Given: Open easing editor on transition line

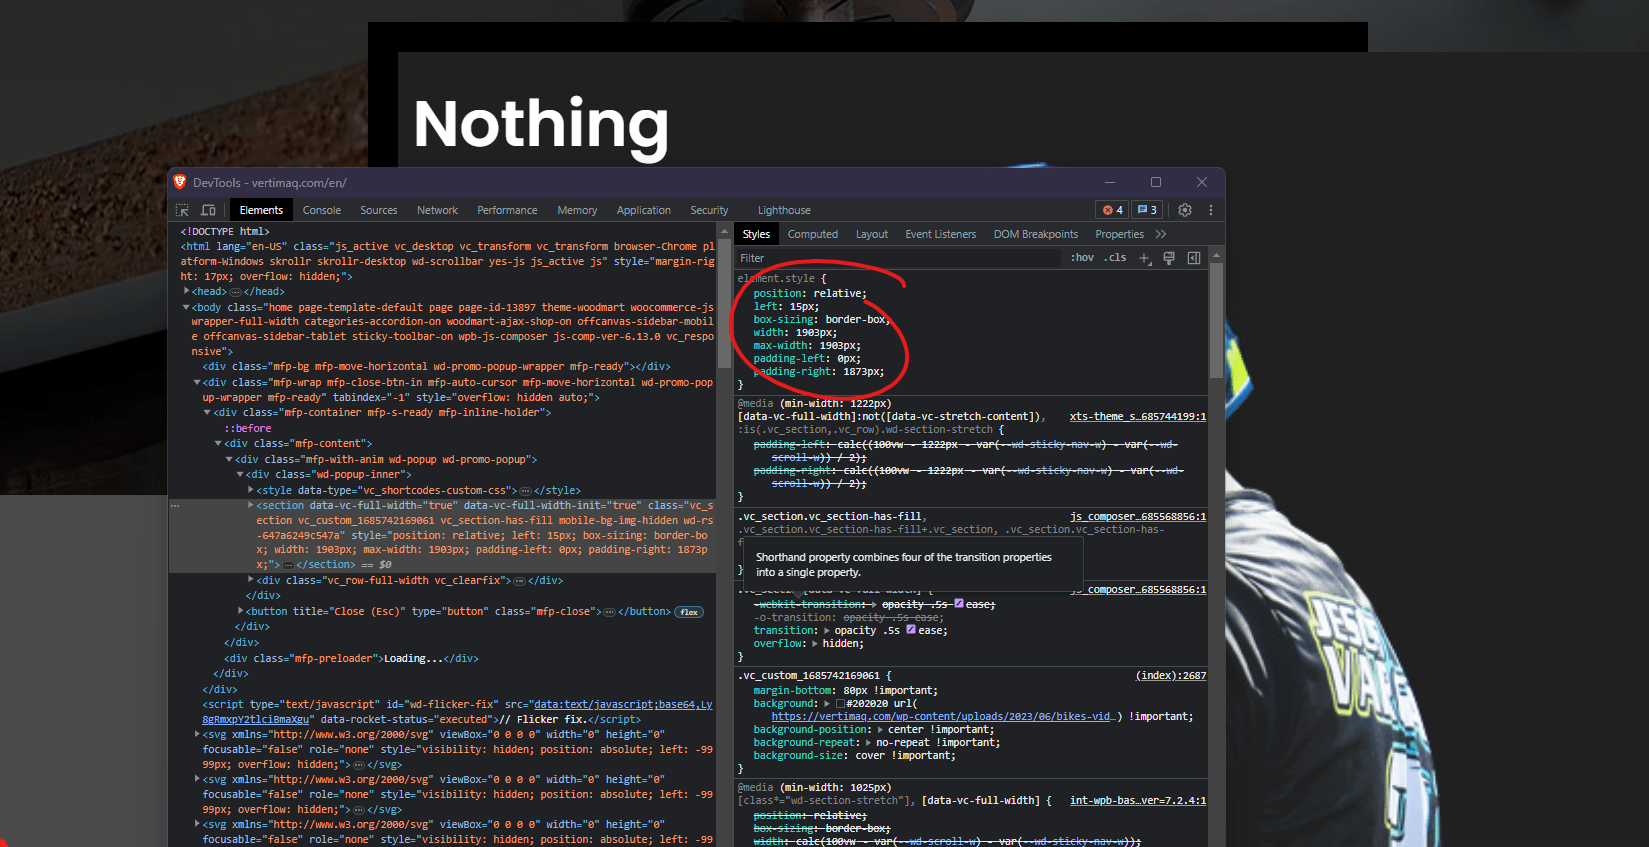Looking at the screenshot, I should (911, 630).
